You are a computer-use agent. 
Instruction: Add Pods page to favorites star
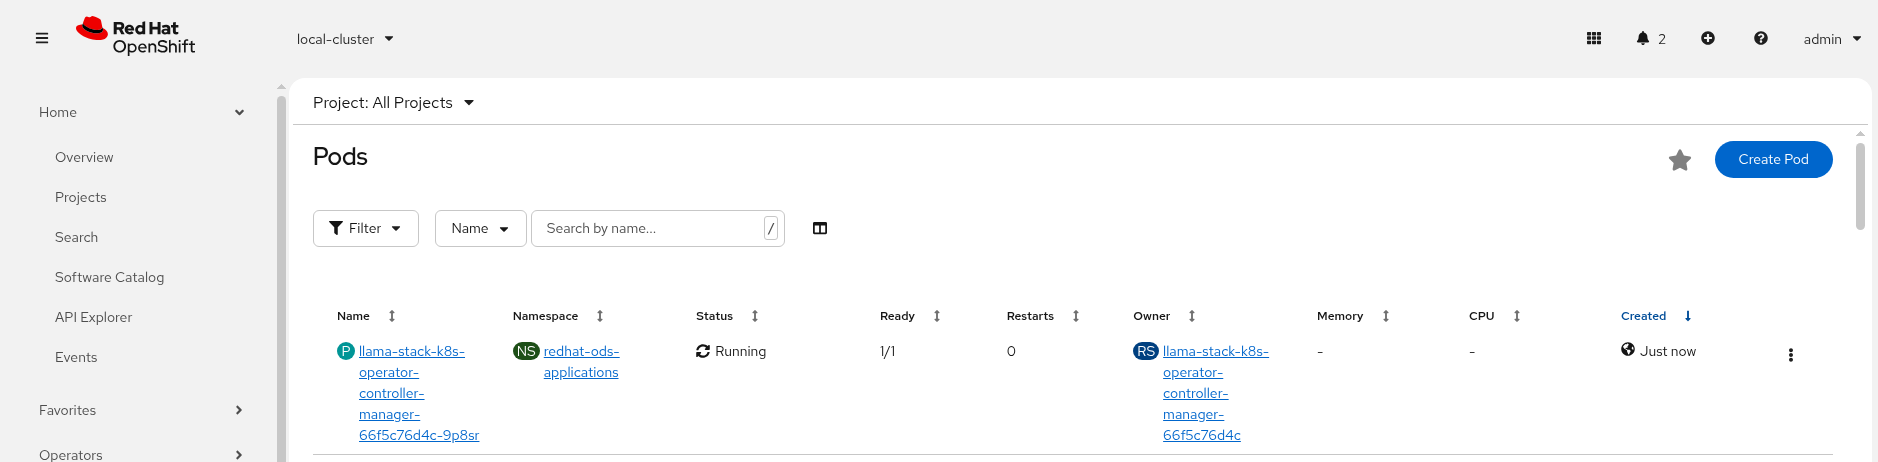(x=1680, y=160)
